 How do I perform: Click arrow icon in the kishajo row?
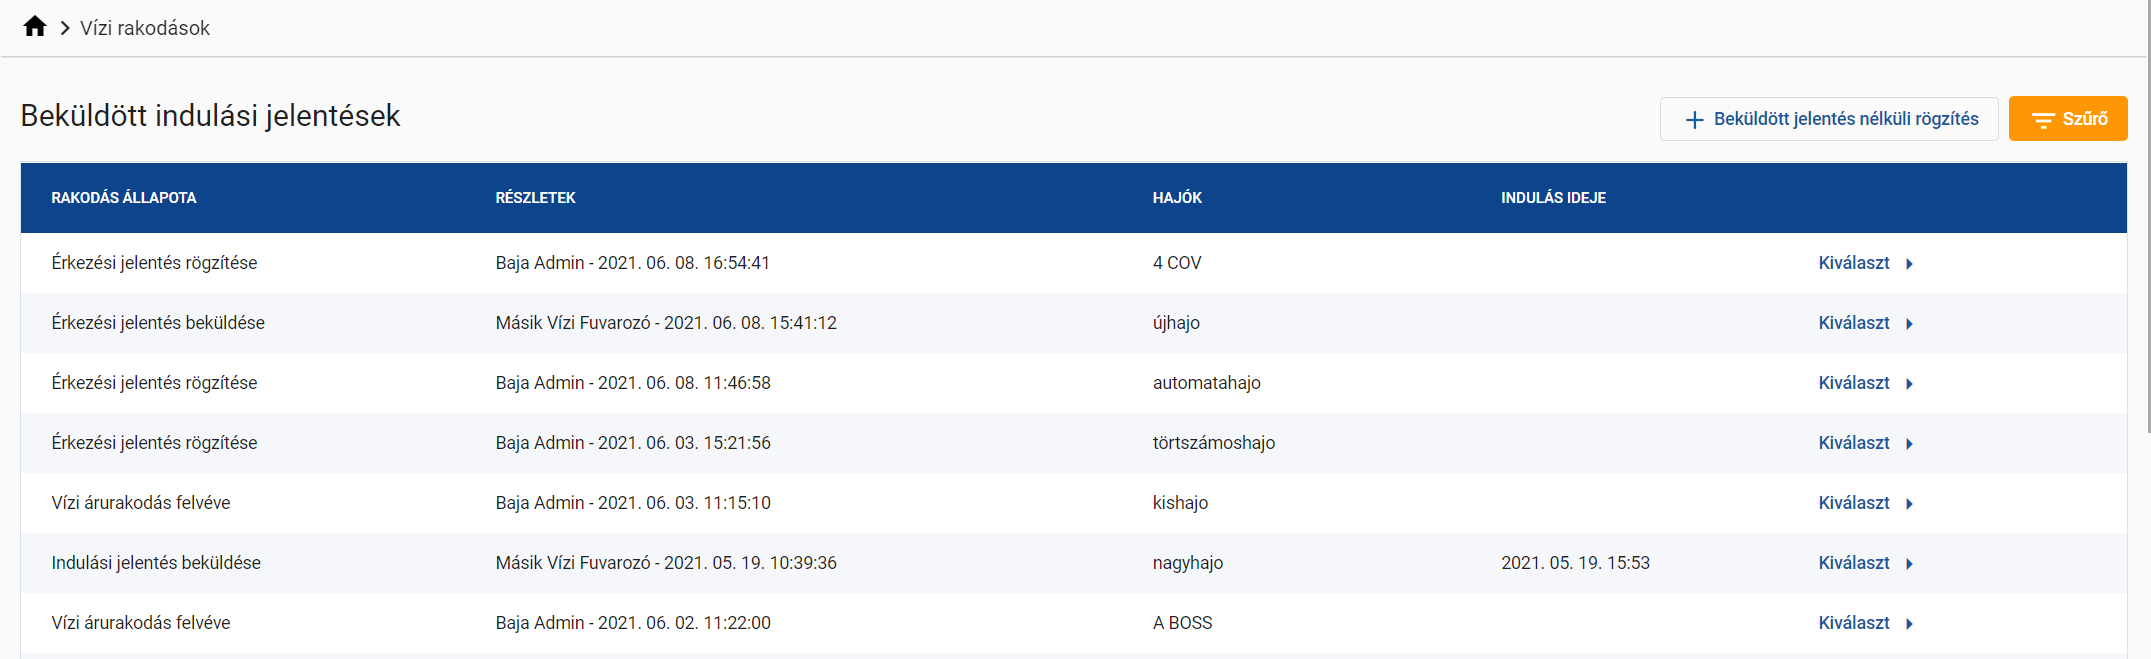pyautogui.click(x=1909, y=504)
